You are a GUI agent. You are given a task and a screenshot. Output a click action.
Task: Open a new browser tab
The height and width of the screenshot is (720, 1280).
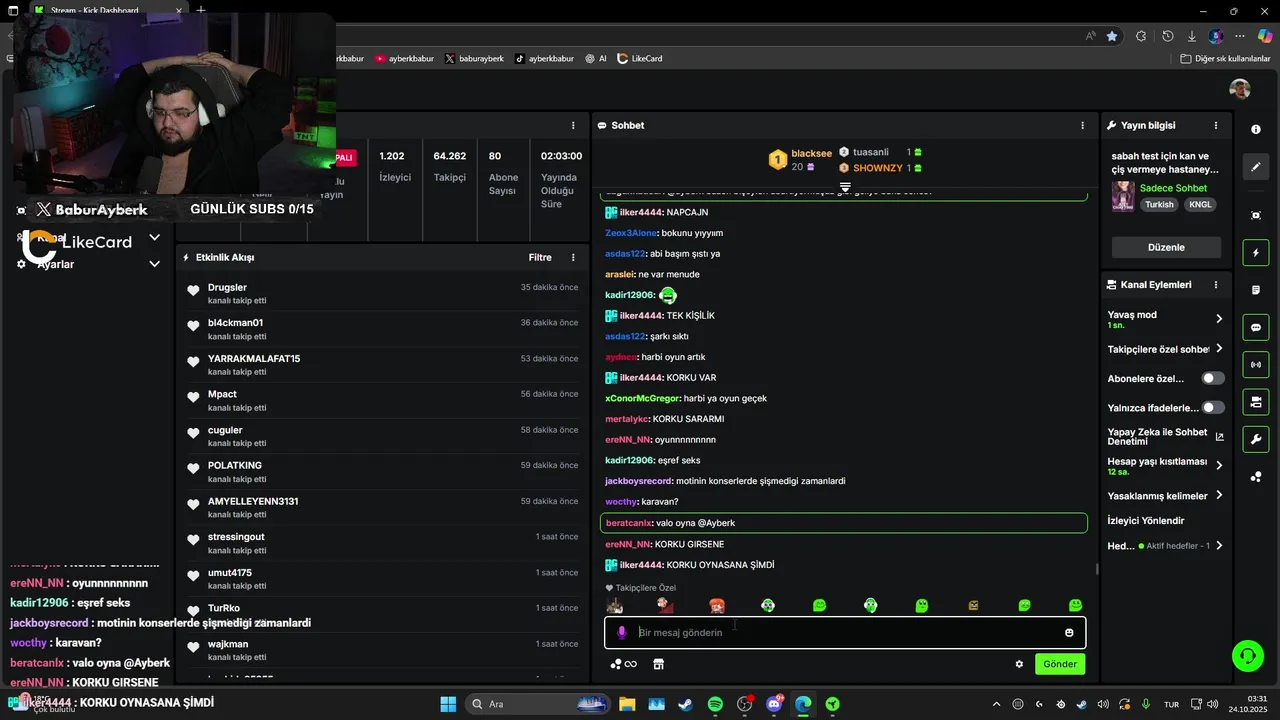click(x=201, y=10)
